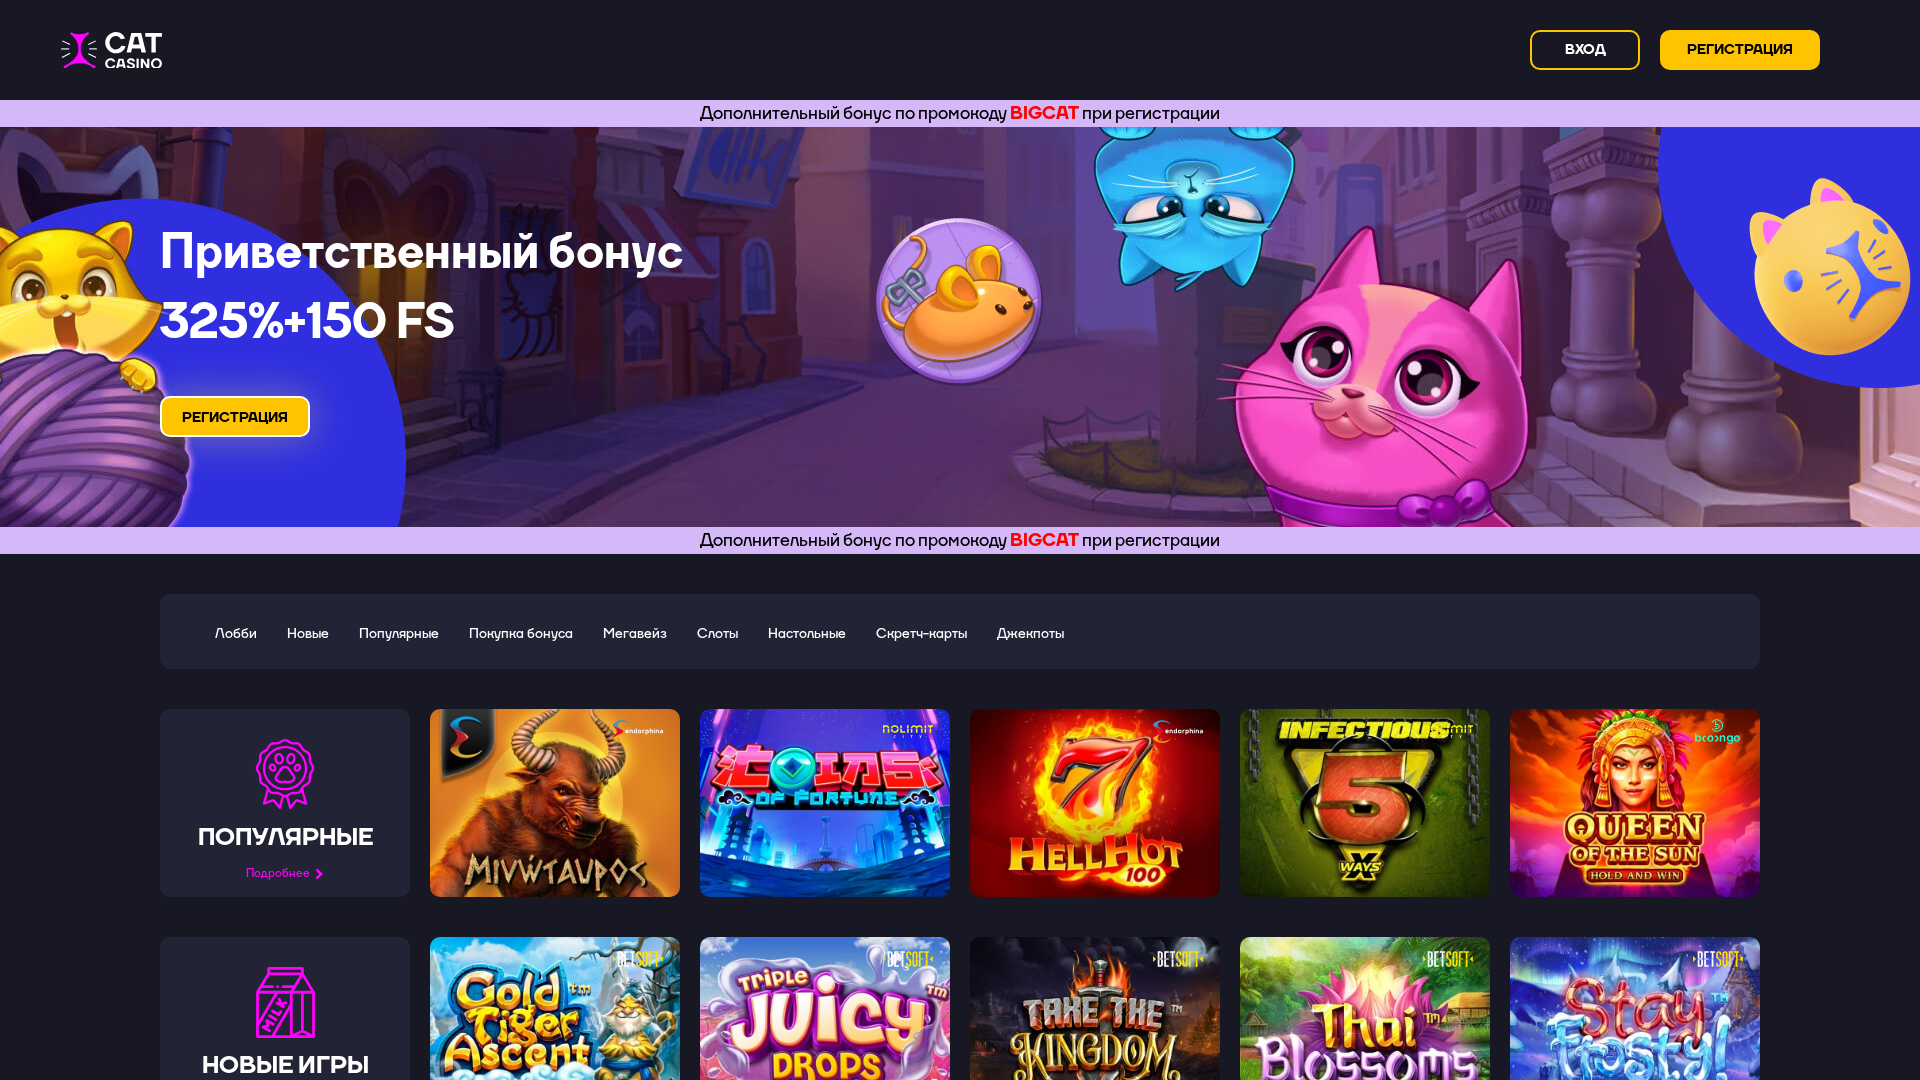Select the Слоты category
Image resolution: width=1920 pixels, height=1080 pixels.
[718, 634]
